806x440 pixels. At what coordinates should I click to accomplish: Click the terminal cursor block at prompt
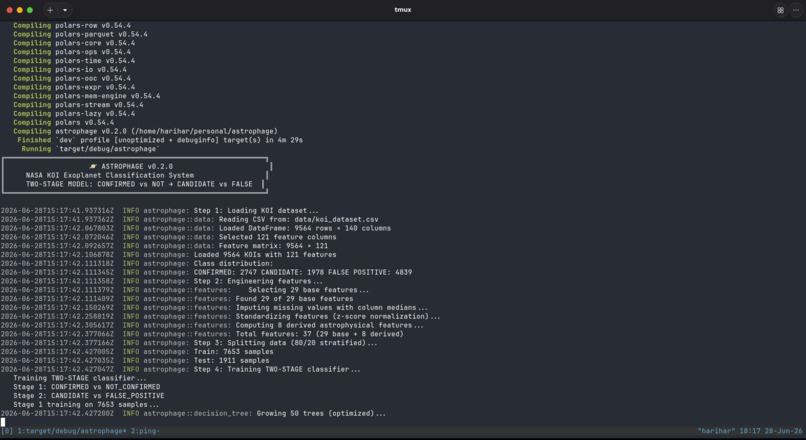click(x=3, y=422)
